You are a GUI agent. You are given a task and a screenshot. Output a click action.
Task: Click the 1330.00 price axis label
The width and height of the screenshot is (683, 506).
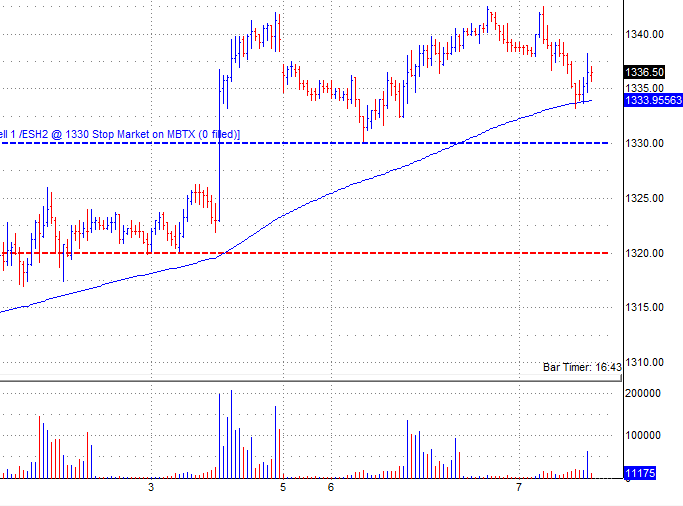(x=644, y=143)
